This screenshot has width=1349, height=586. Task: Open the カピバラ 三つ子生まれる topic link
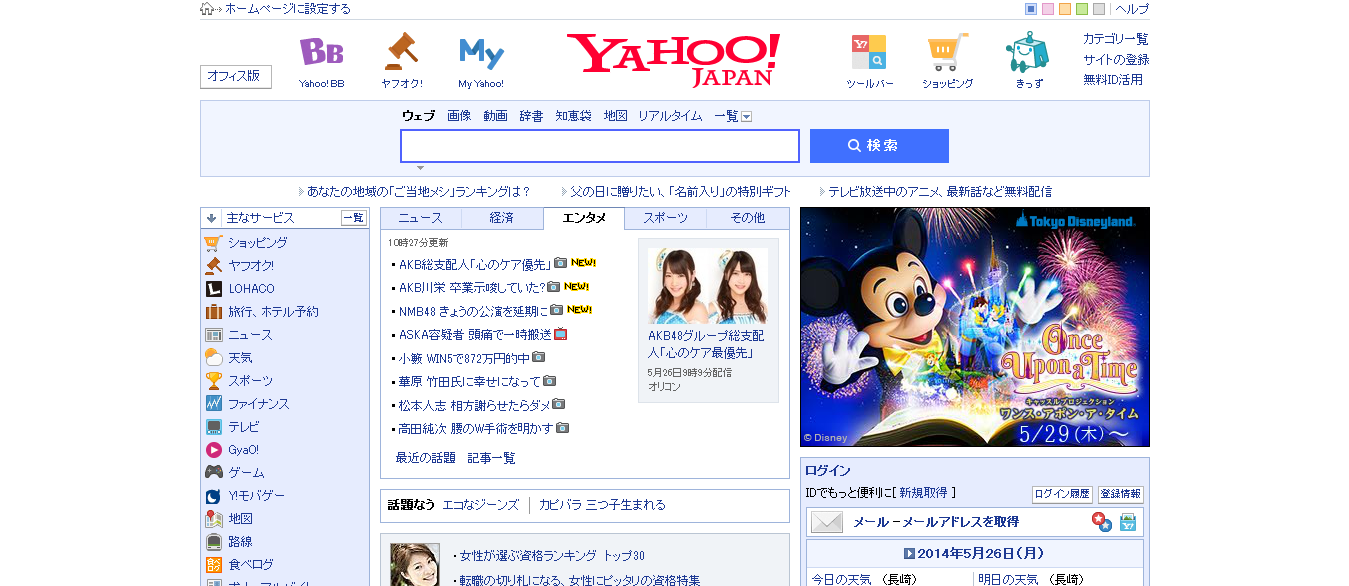(602, 505)
